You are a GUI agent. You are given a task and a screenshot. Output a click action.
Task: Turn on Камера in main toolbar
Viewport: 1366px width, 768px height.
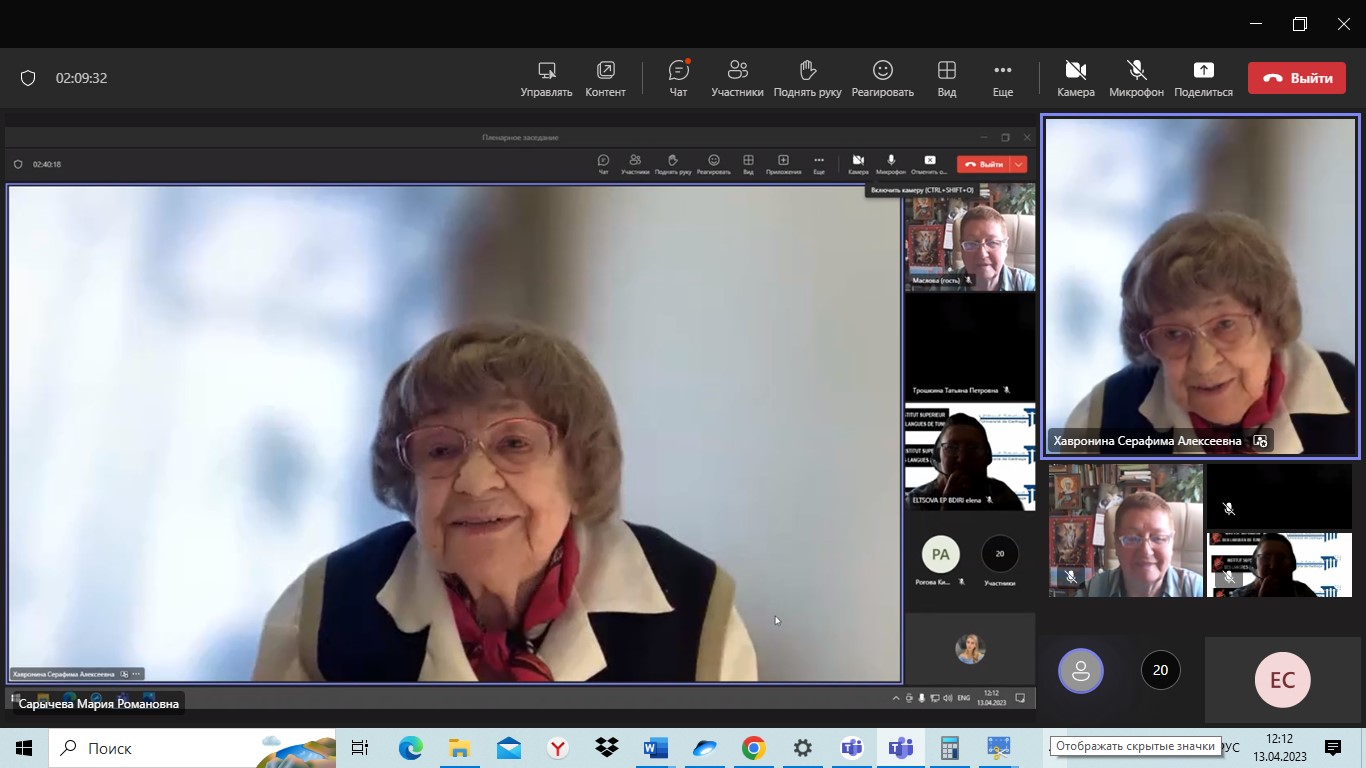[1075, 78]
